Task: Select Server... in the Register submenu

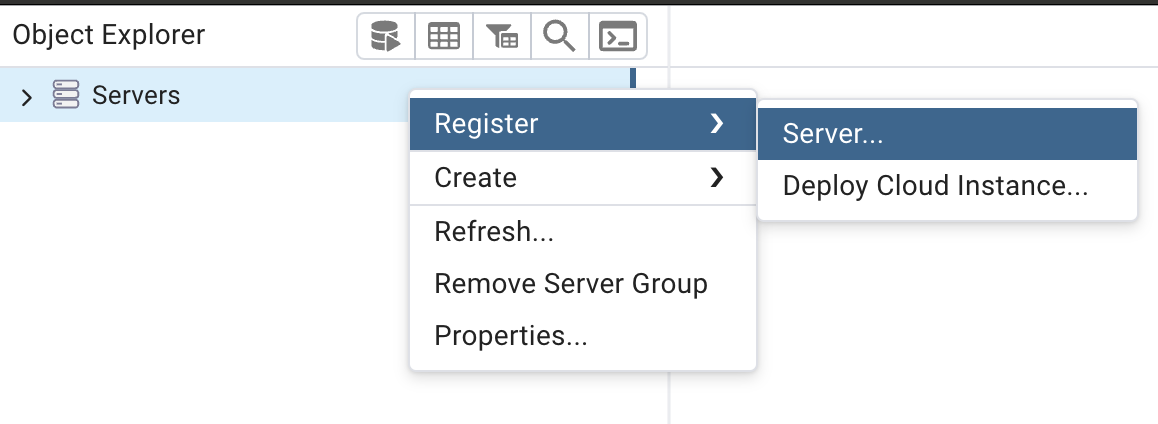Action: point(833,134)
